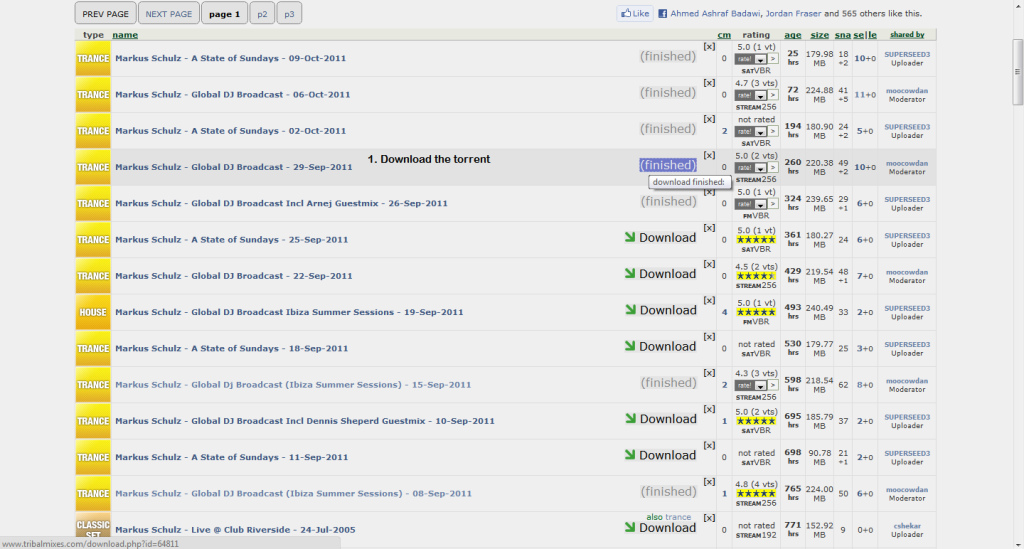Go to the p2 page tab
The width and height of the screenshot is (1024, 549).
coord(262,13)
